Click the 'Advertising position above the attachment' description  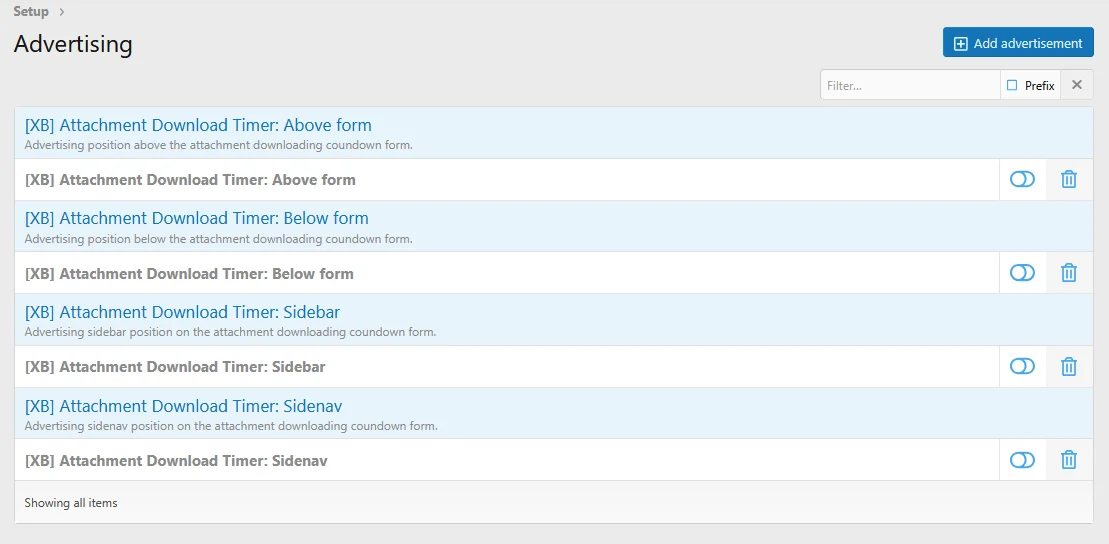pyautogui.click(x=219, y=145)
